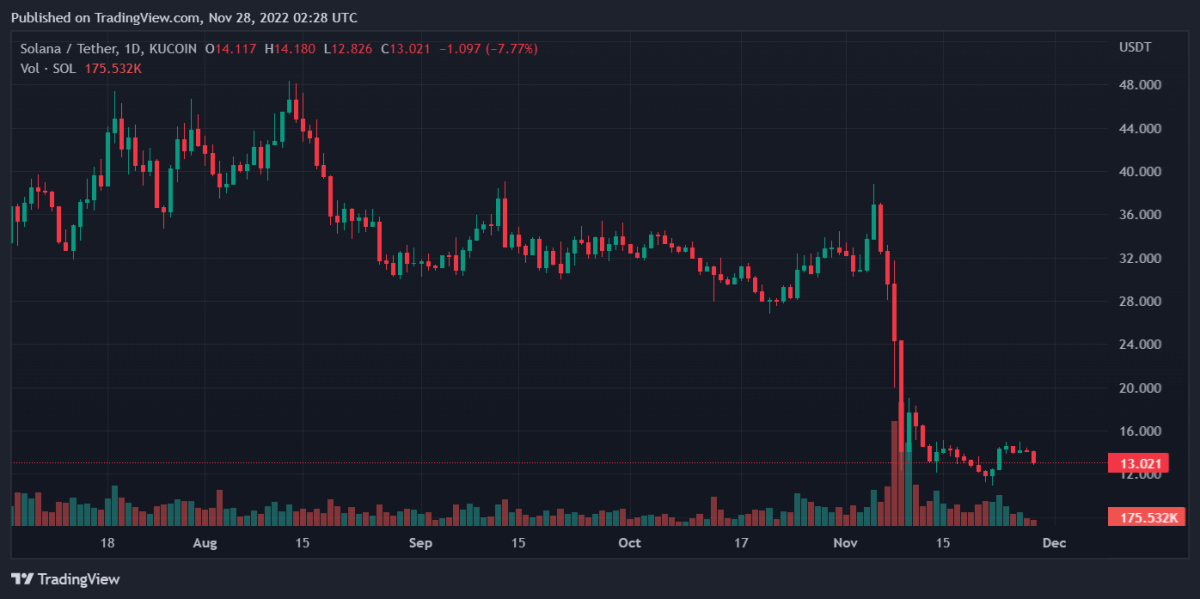Select the 32.000 price level label
Screen dimensions: 1200x599
coord(1141,258)
